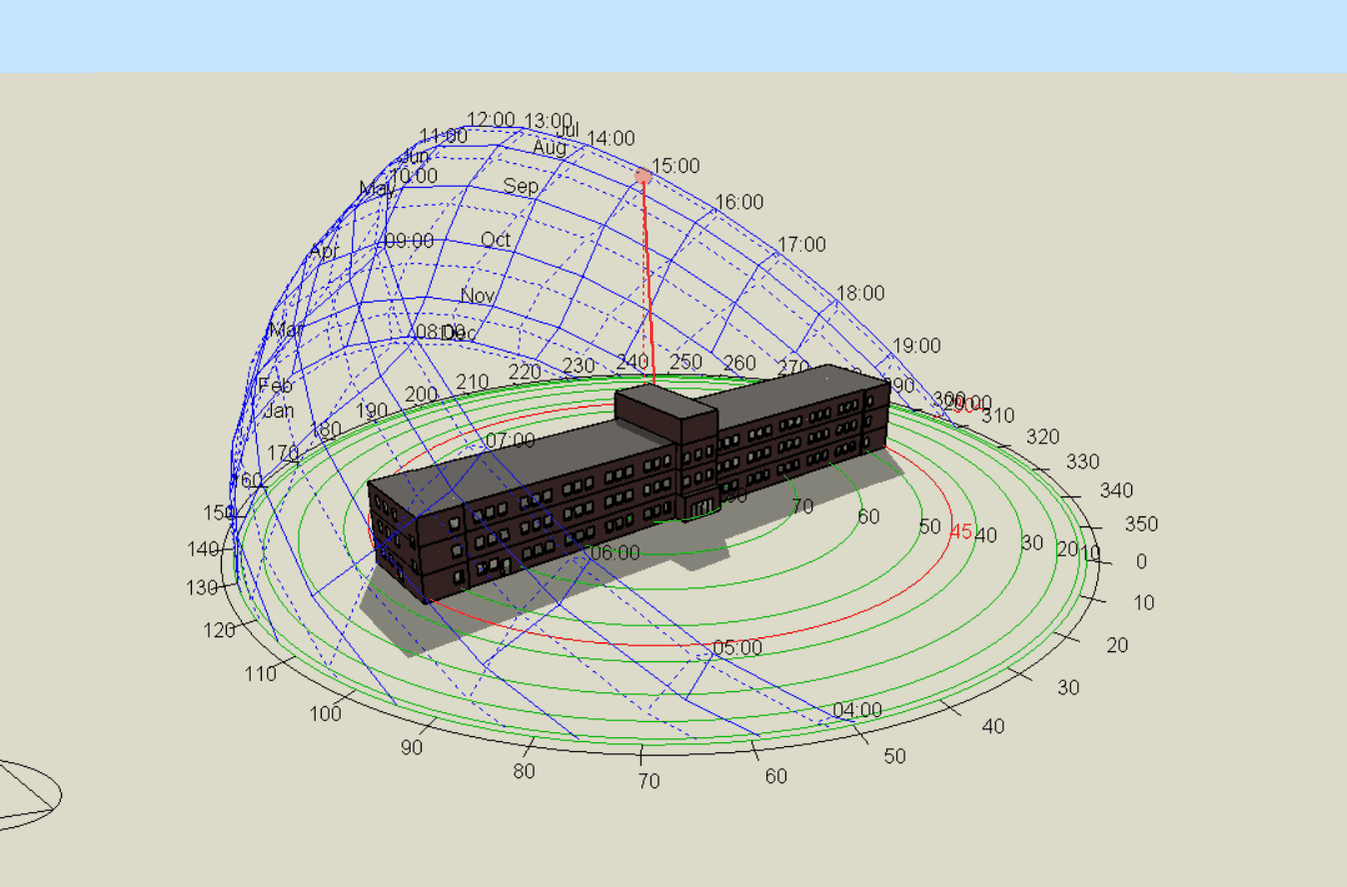Select the Nov month label
Image resolution: width=1347 pixels, height=887 pixels.
click(x=478, y=296)
